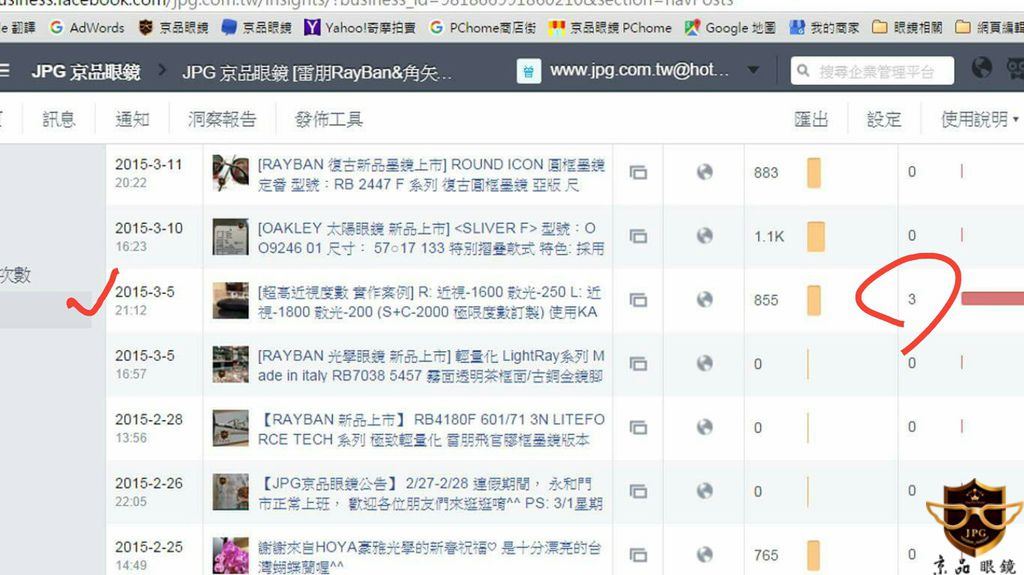
Task: Click the AdWords Google favicon
Action: [57, 27]
